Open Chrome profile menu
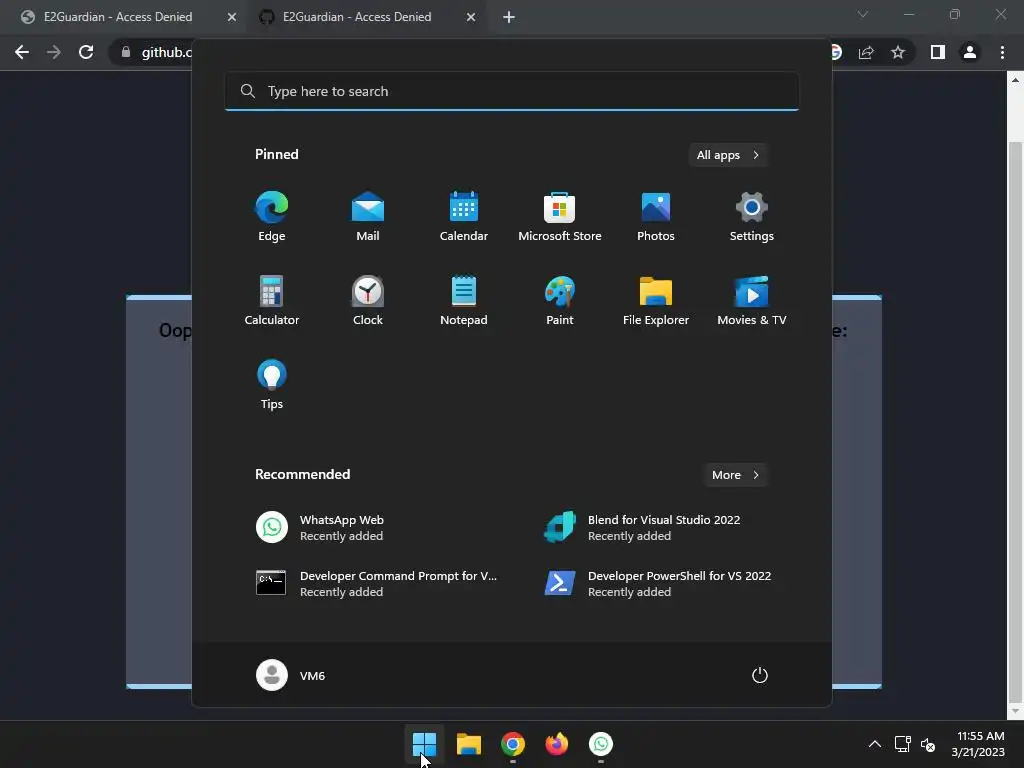The image size is (1024, 768). coord(970,52)
